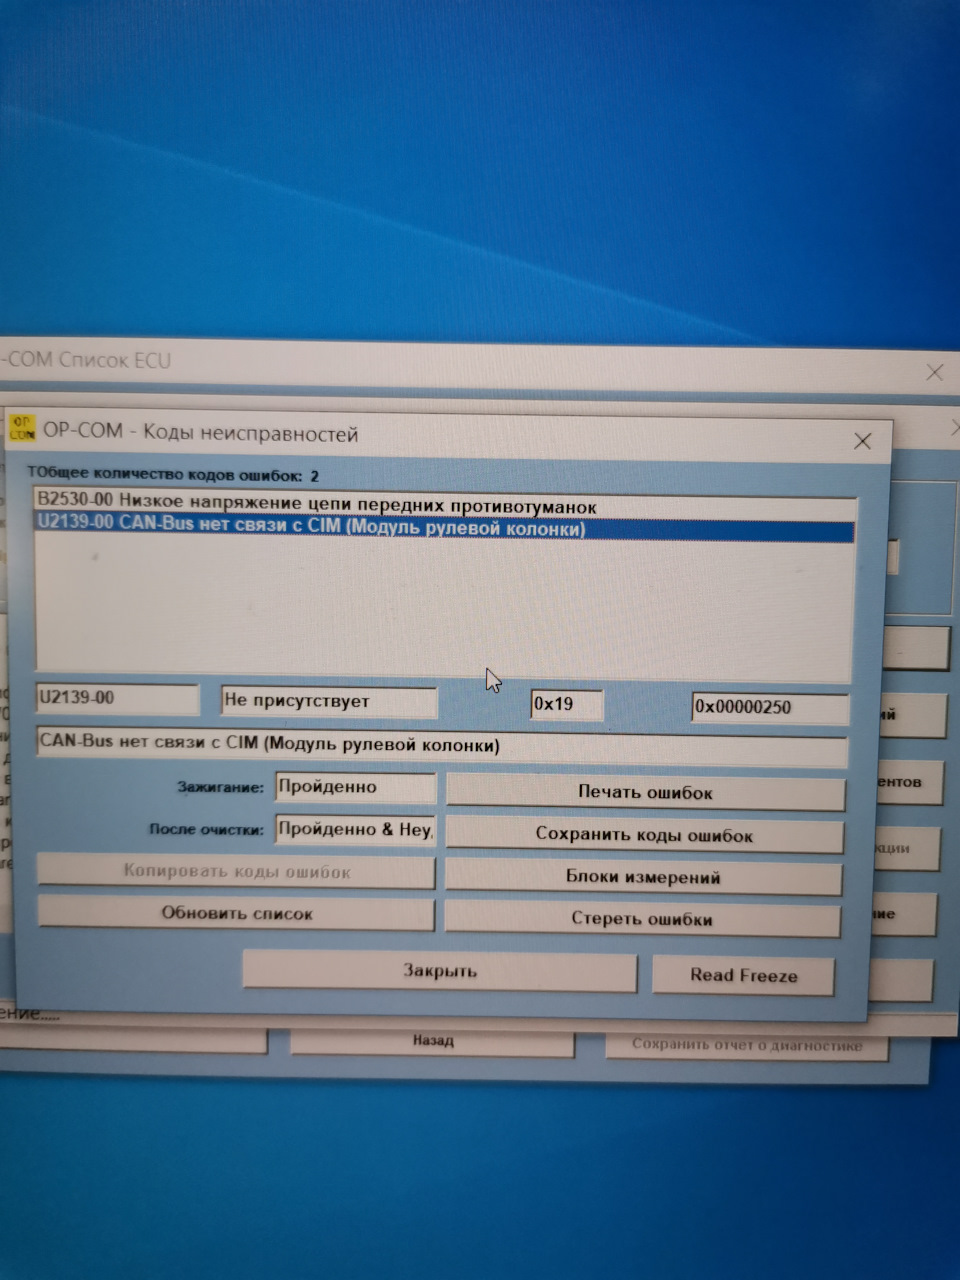Click the greyed Копировать коды ошибок button

[x=237, y=871]
